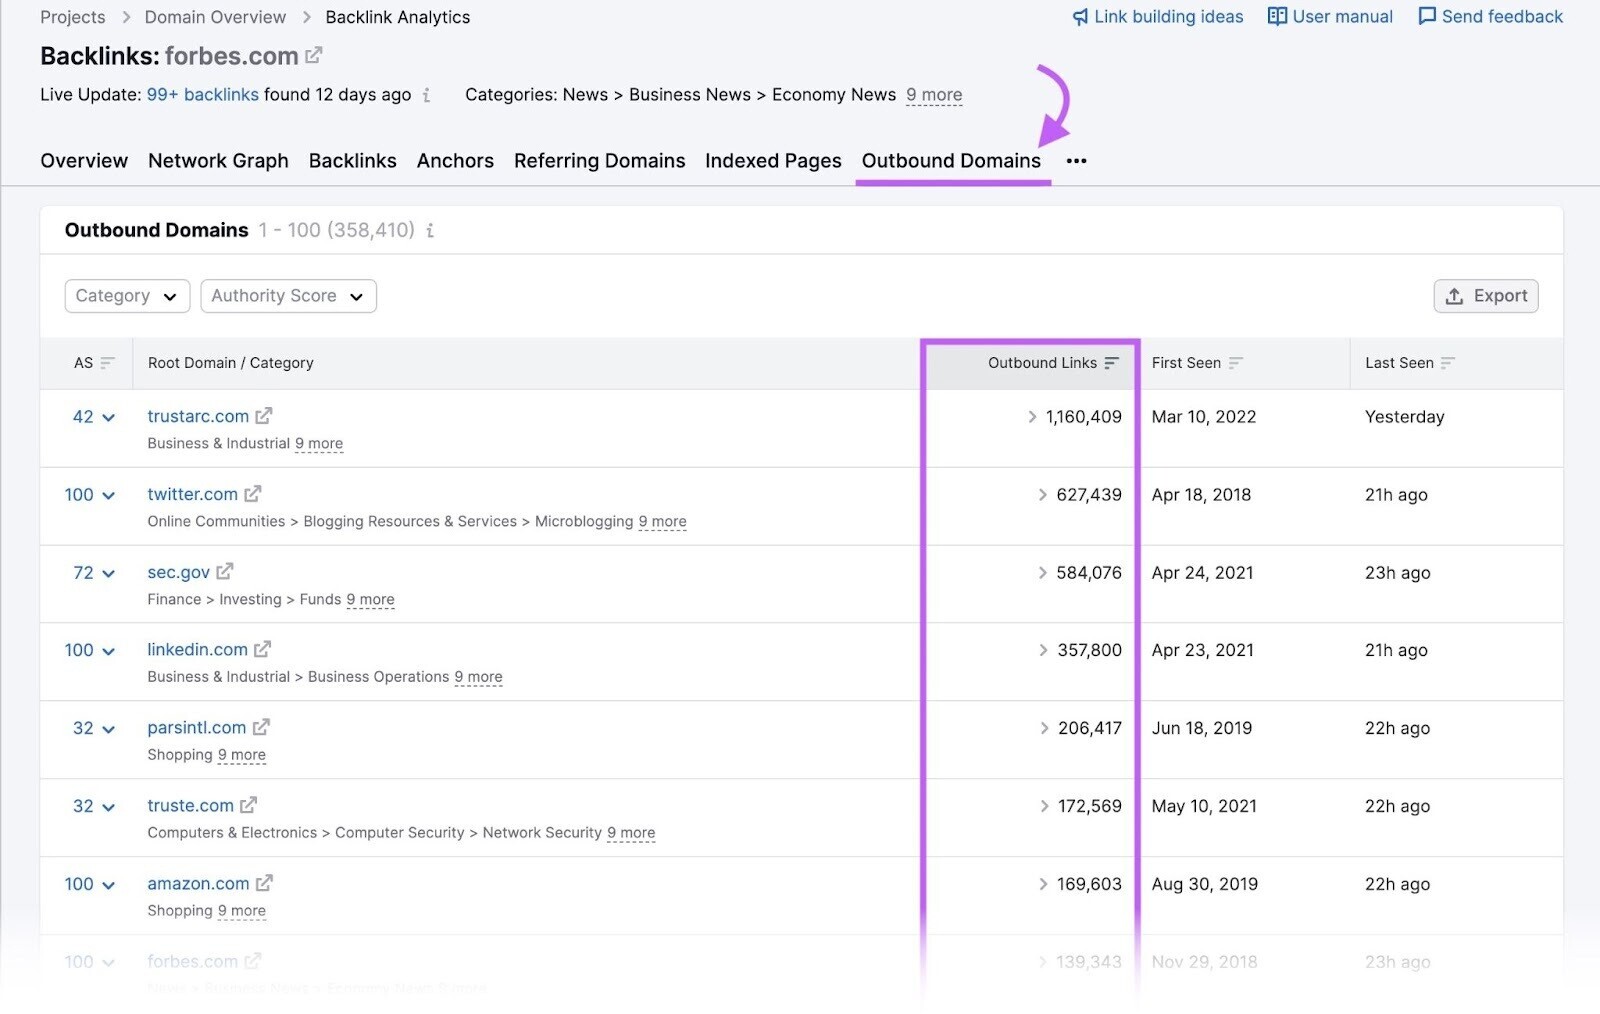Open the truste.com domain link
Image resolution: width=1600 pixels, height=1014 pixels.
coord(190,805)
